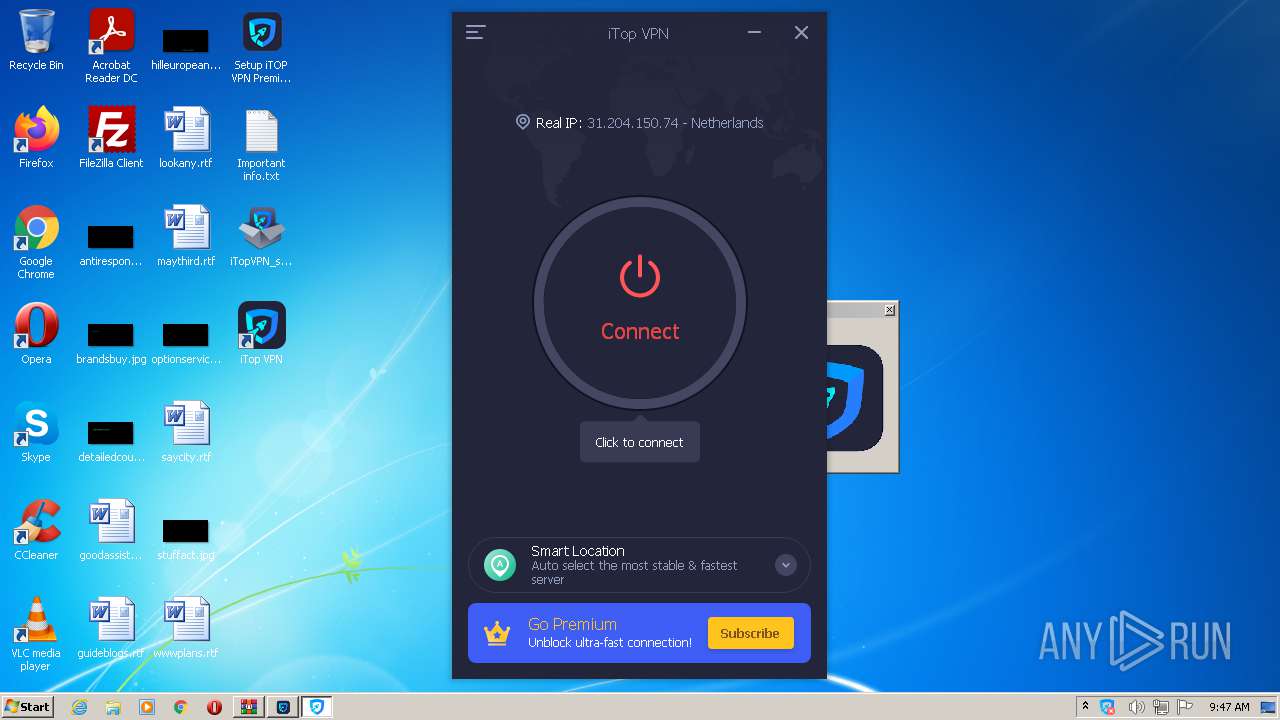Click the yellow Subscribe button
Screen dimensions: 1280x720
tap(750, 633)
